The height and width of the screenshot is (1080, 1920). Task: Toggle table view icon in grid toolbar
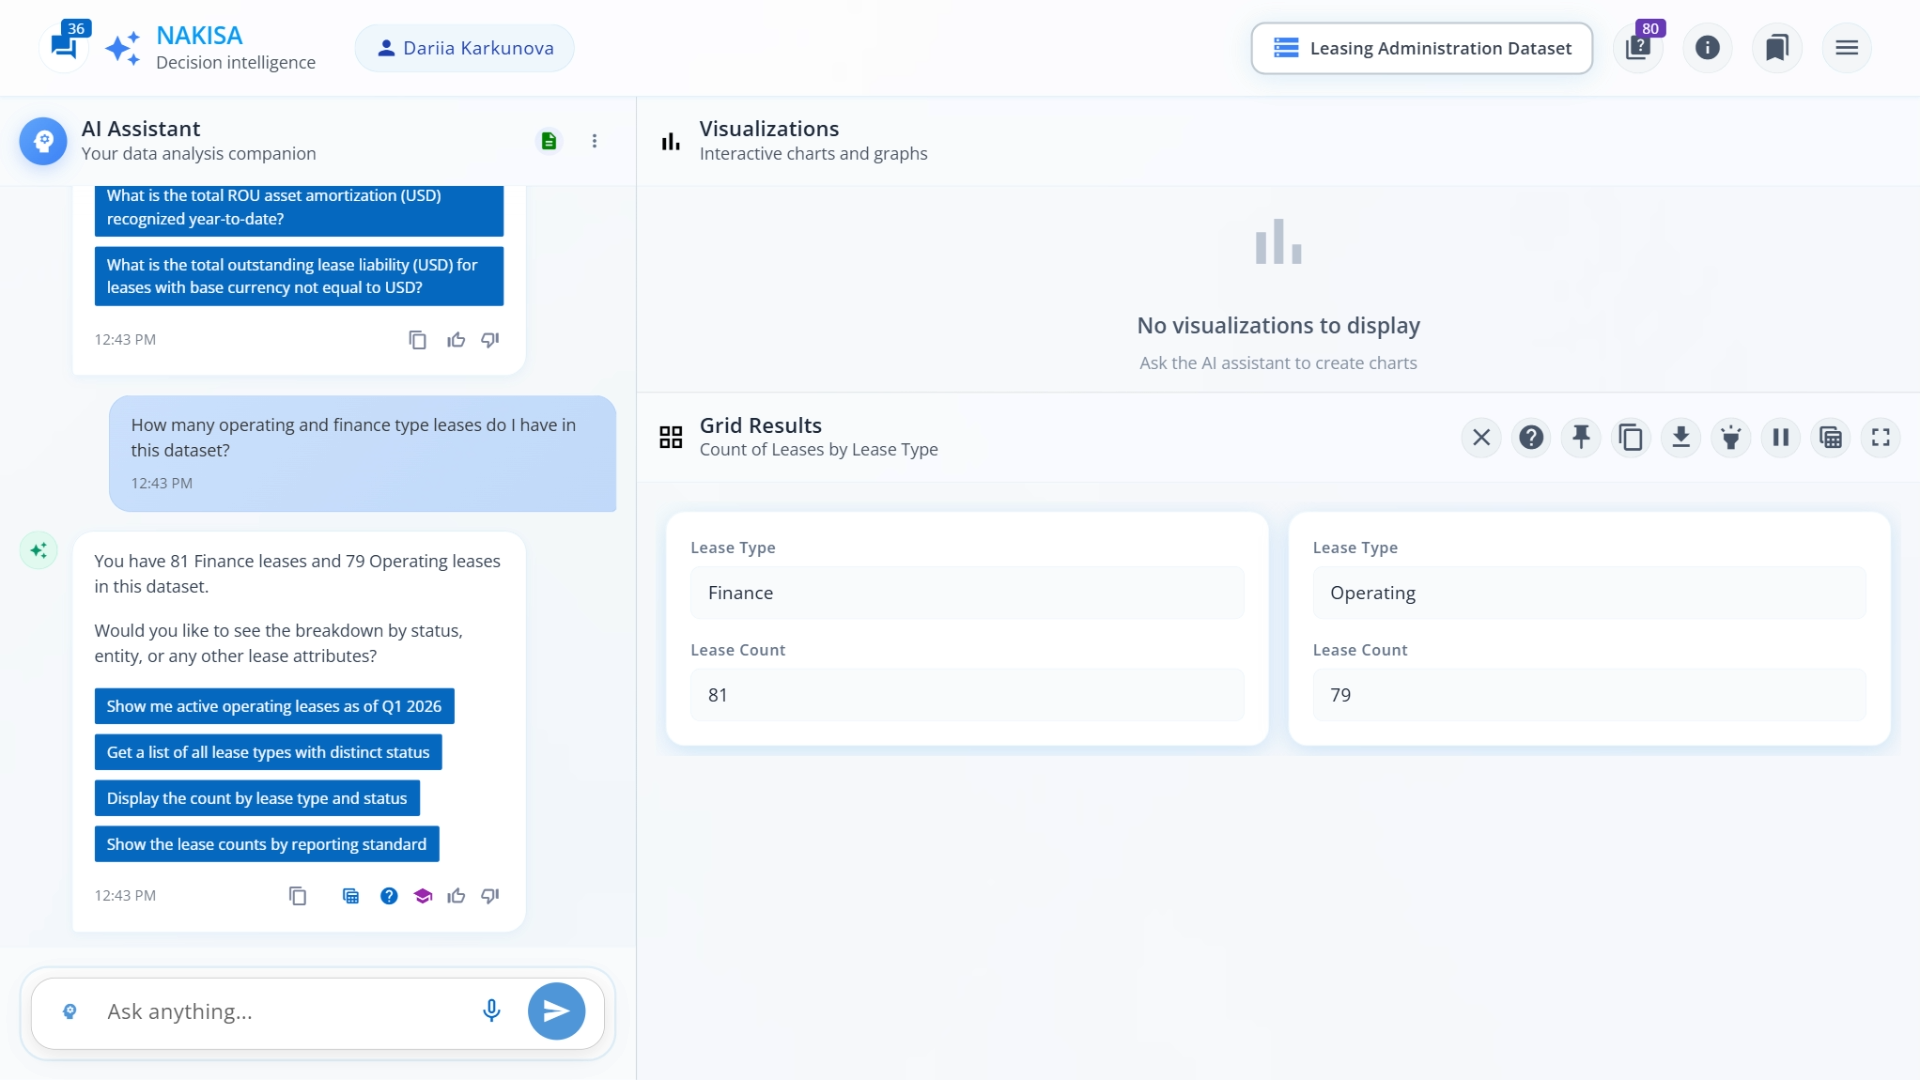pyautogui.click(x=1830, y=437)
